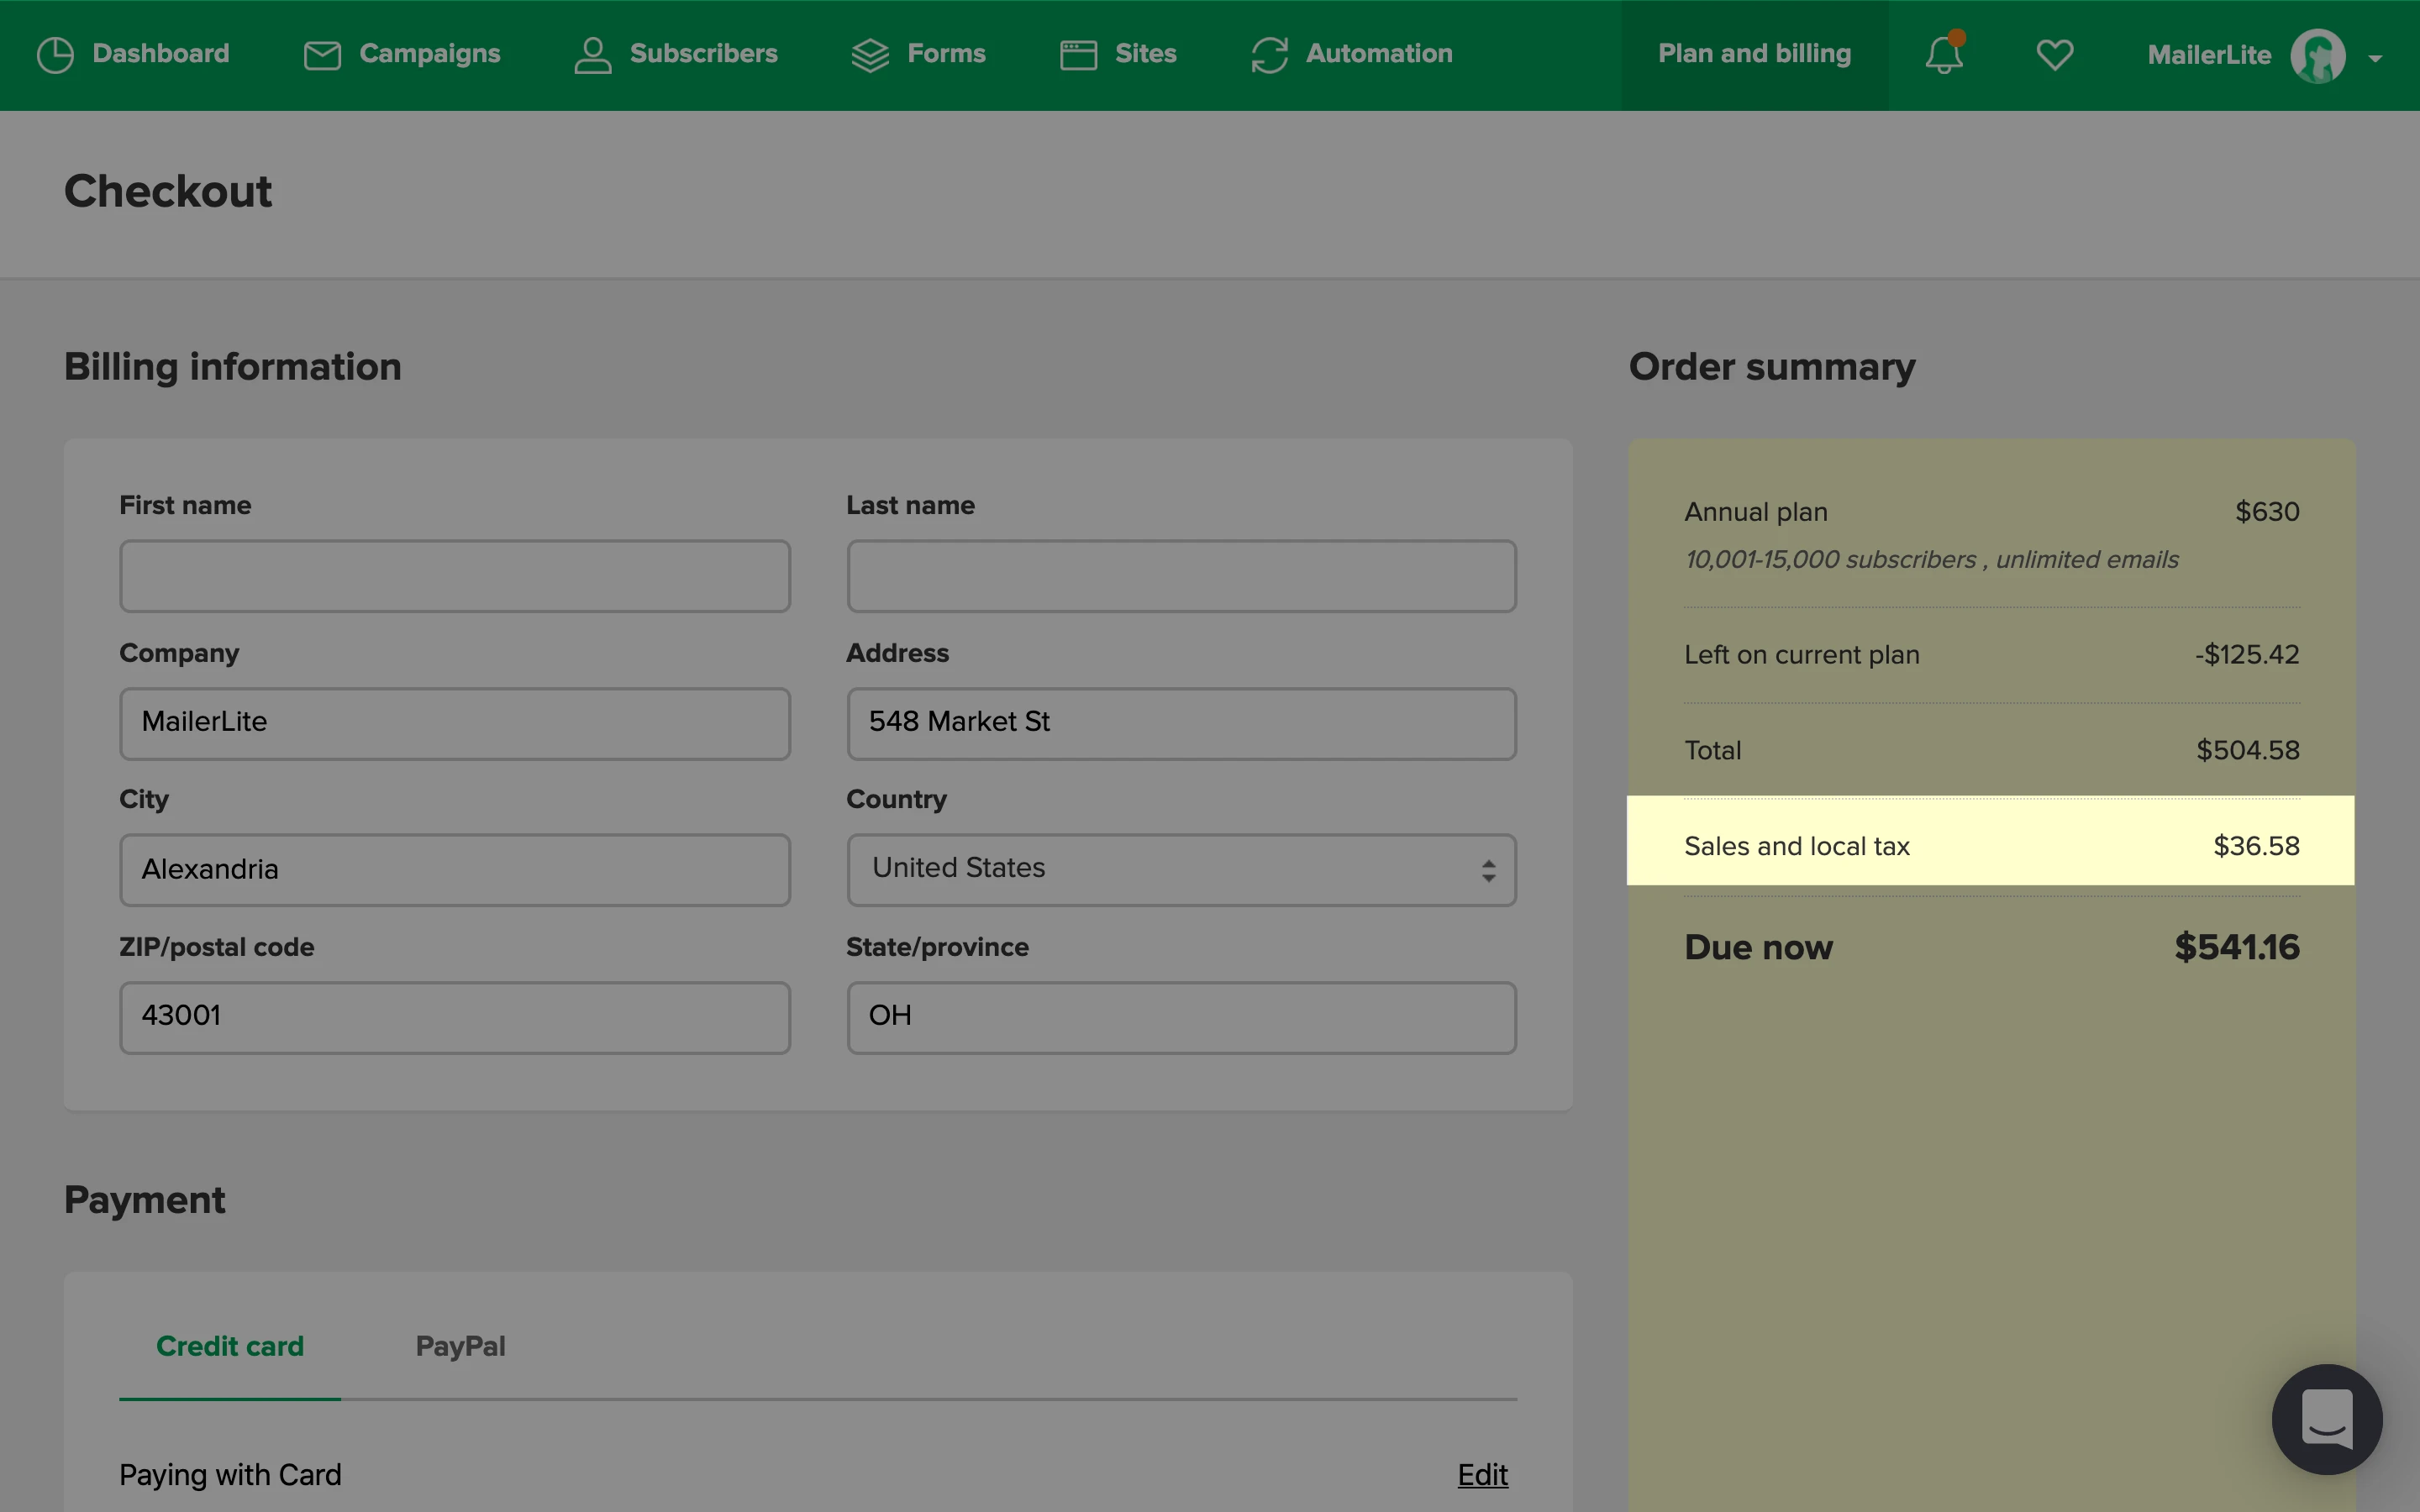Open notifications bell icon

tap(1943, 55)
